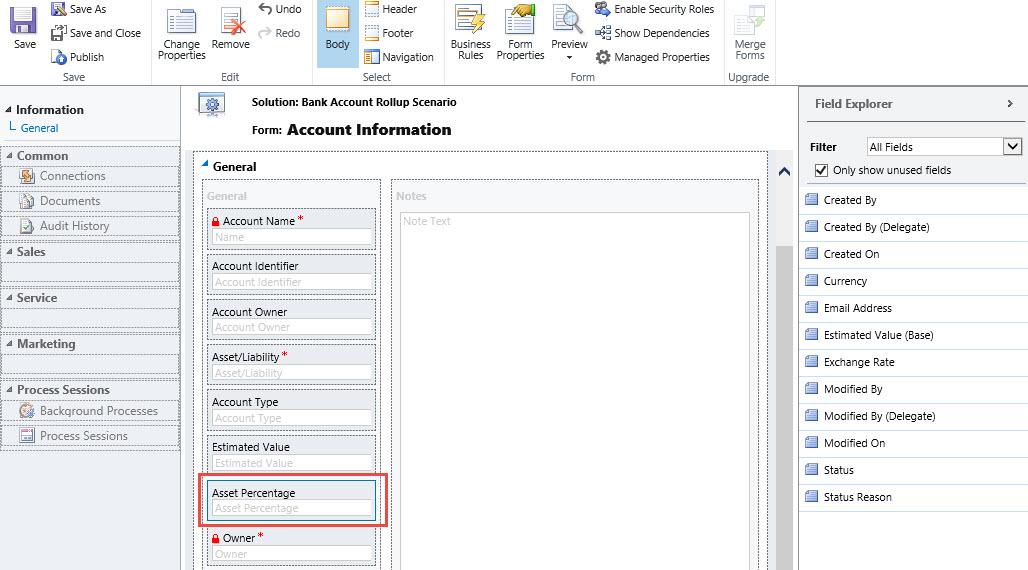
Task: Open Change Properties for selected field
Action: (x=181, y=32)
